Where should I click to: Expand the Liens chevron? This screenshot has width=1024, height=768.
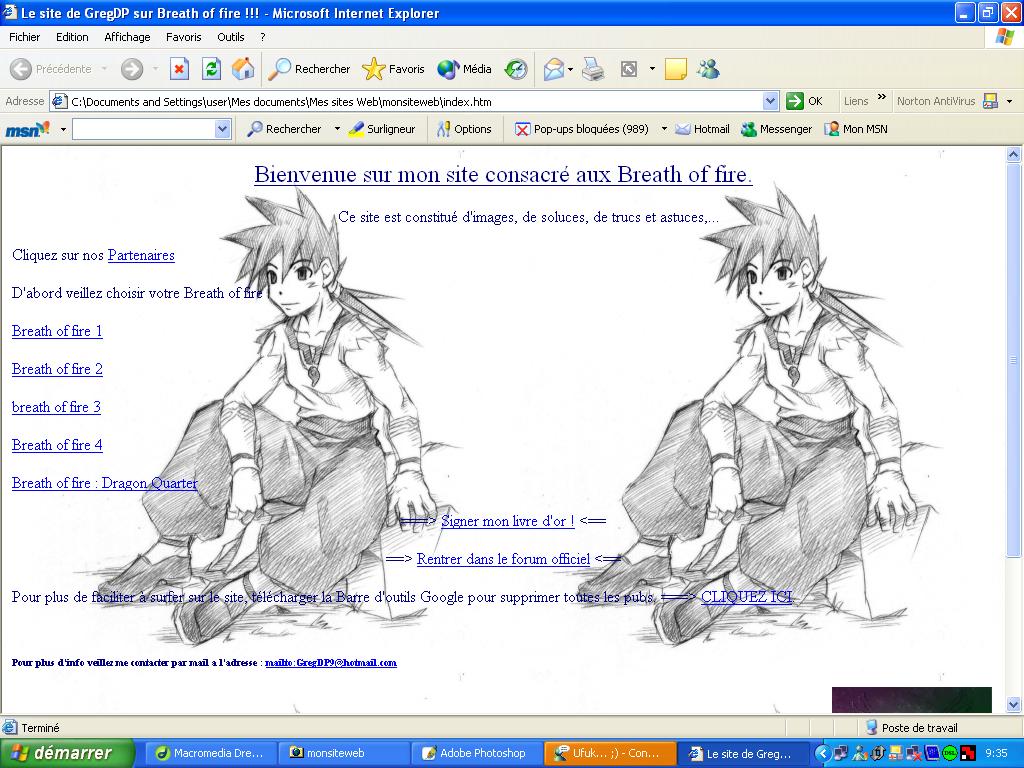(x=882, y=97)
